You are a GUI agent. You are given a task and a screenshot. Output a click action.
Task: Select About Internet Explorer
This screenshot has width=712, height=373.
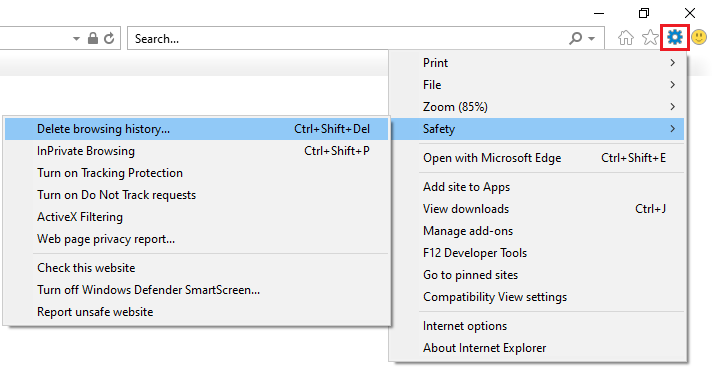[x=538, y=348]
